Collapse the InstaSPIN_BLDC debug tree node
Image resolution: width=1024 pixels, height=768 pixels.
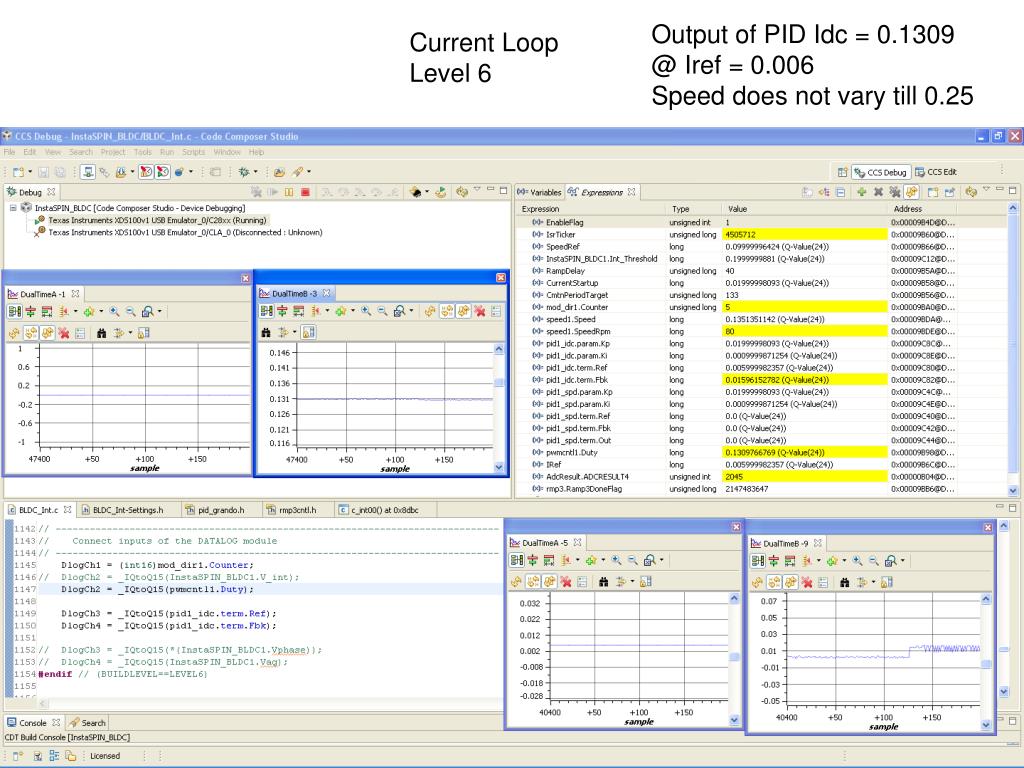tap(12, 208)
